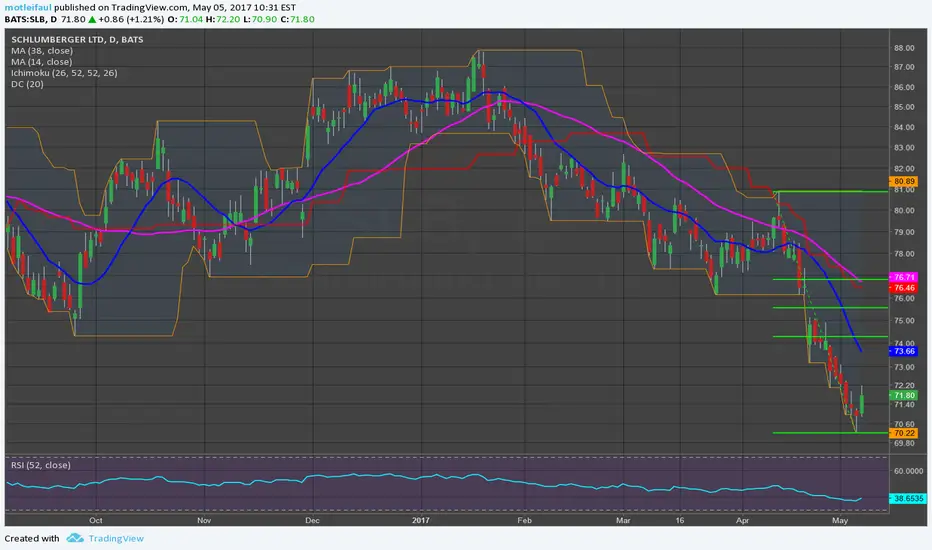Click the C:71.80 close value
This screenshot has width=932, height=550.
pyautogui.click(x=297, y=19)
